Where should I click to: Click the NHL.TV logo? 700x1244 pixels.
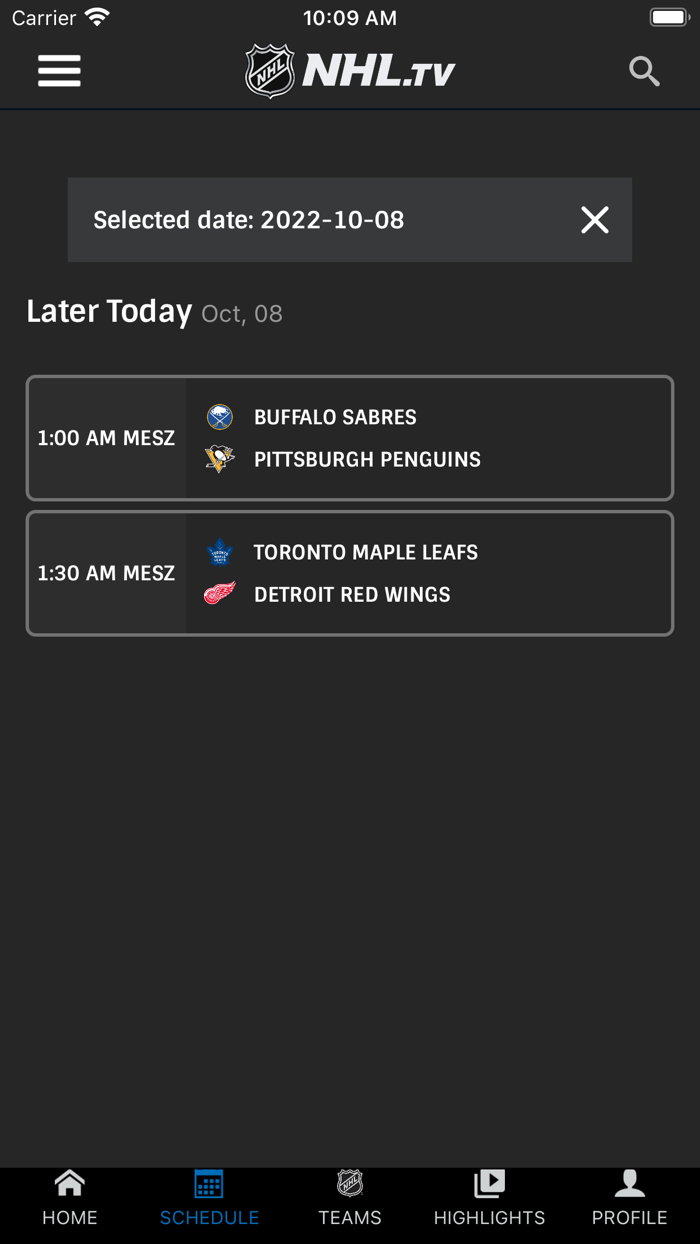350,70
